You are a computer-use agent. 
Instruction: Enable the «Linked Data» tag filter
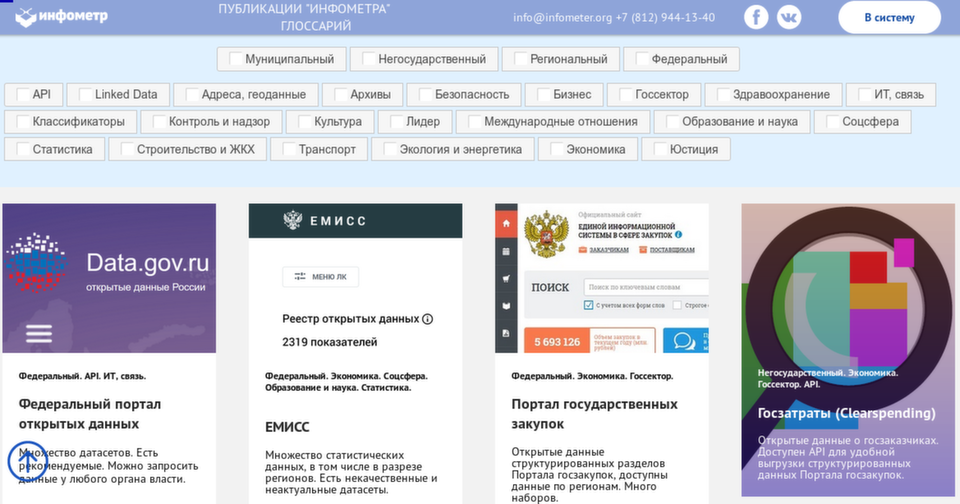coord(85,94)
